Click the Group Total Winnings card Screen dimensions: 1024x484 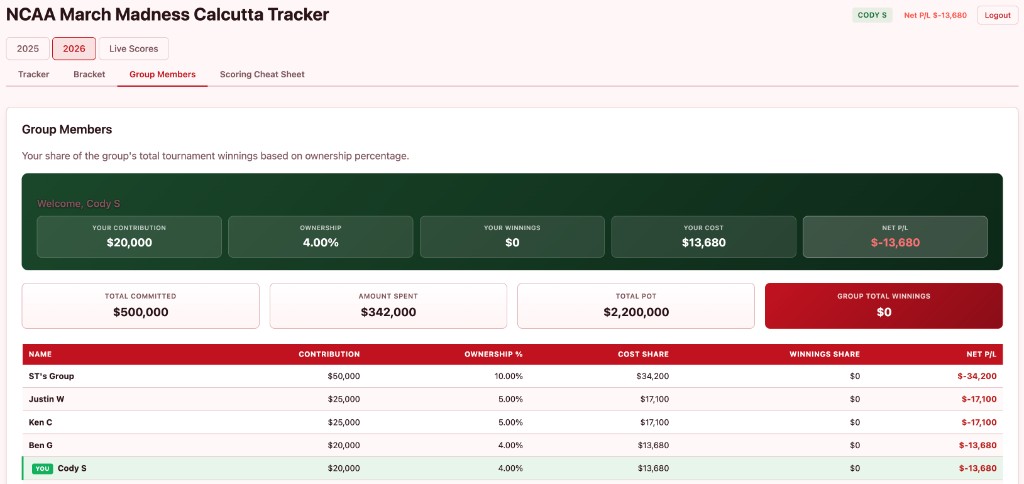point(883,305)
